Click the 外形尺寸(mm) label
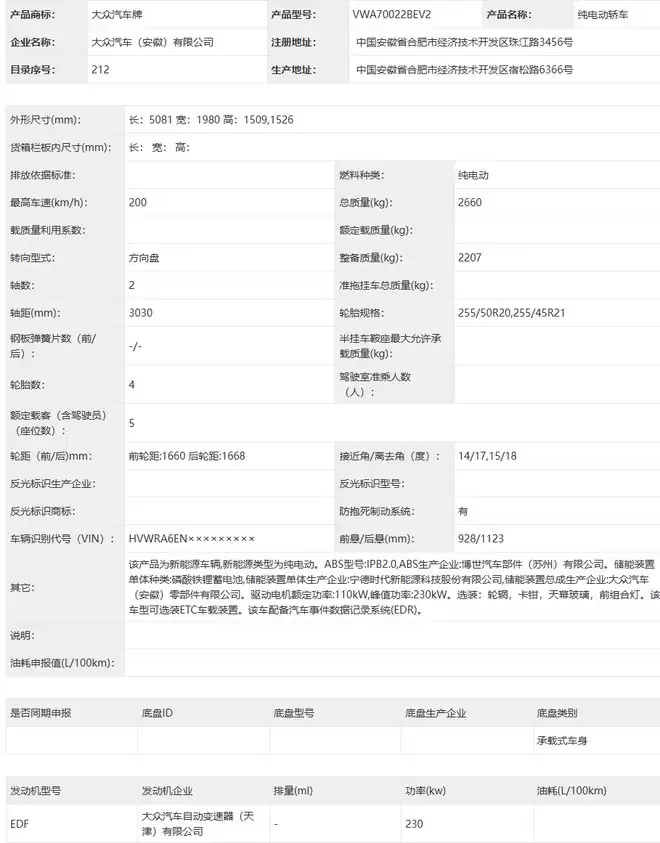The width and height of the screenshot is (660, 843). [45, 119]
